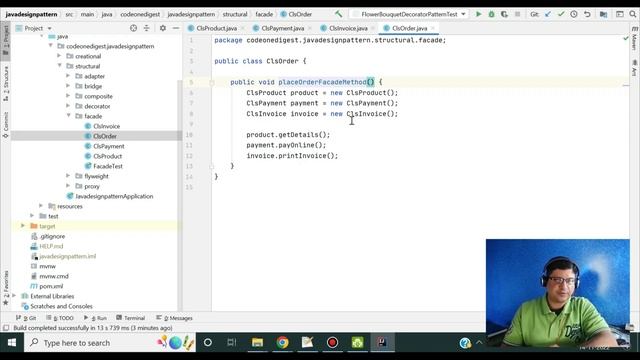Click the facade breadcrumb segment
Screen dimensions: 640x360
tap(264, 14)
